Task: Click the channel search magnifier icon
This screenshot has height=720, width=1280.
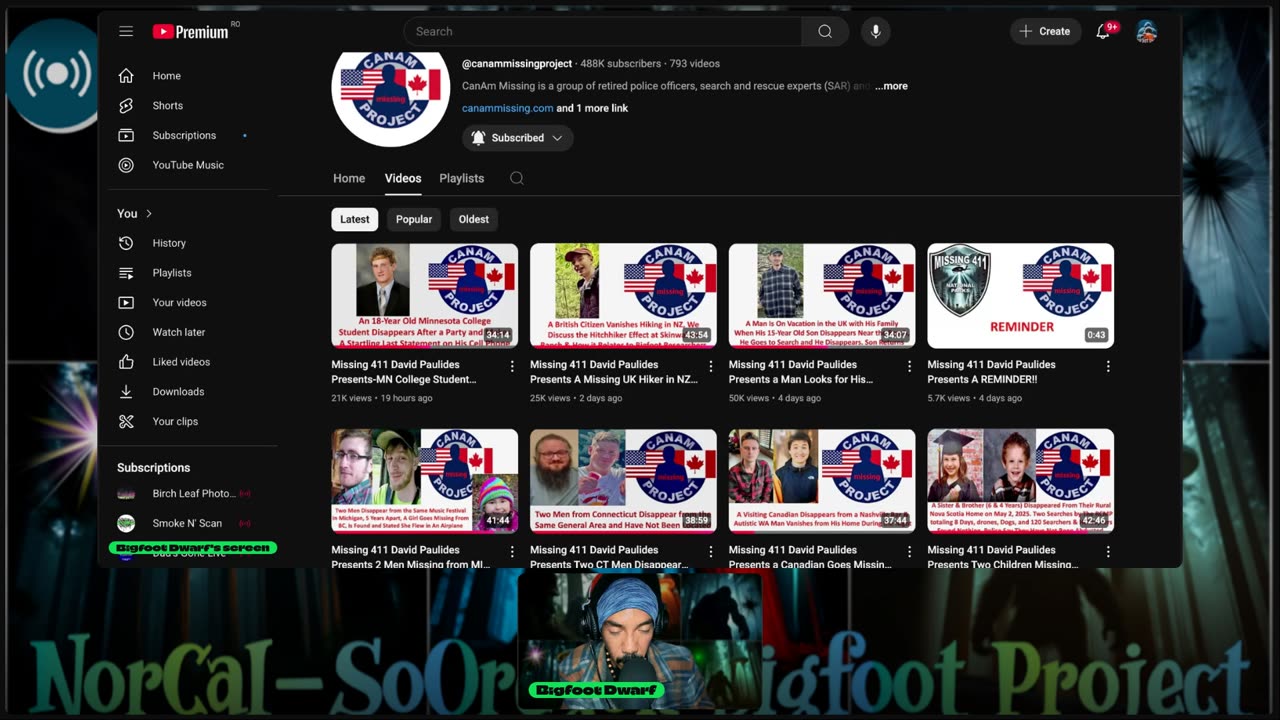Action: click(516, 178)
